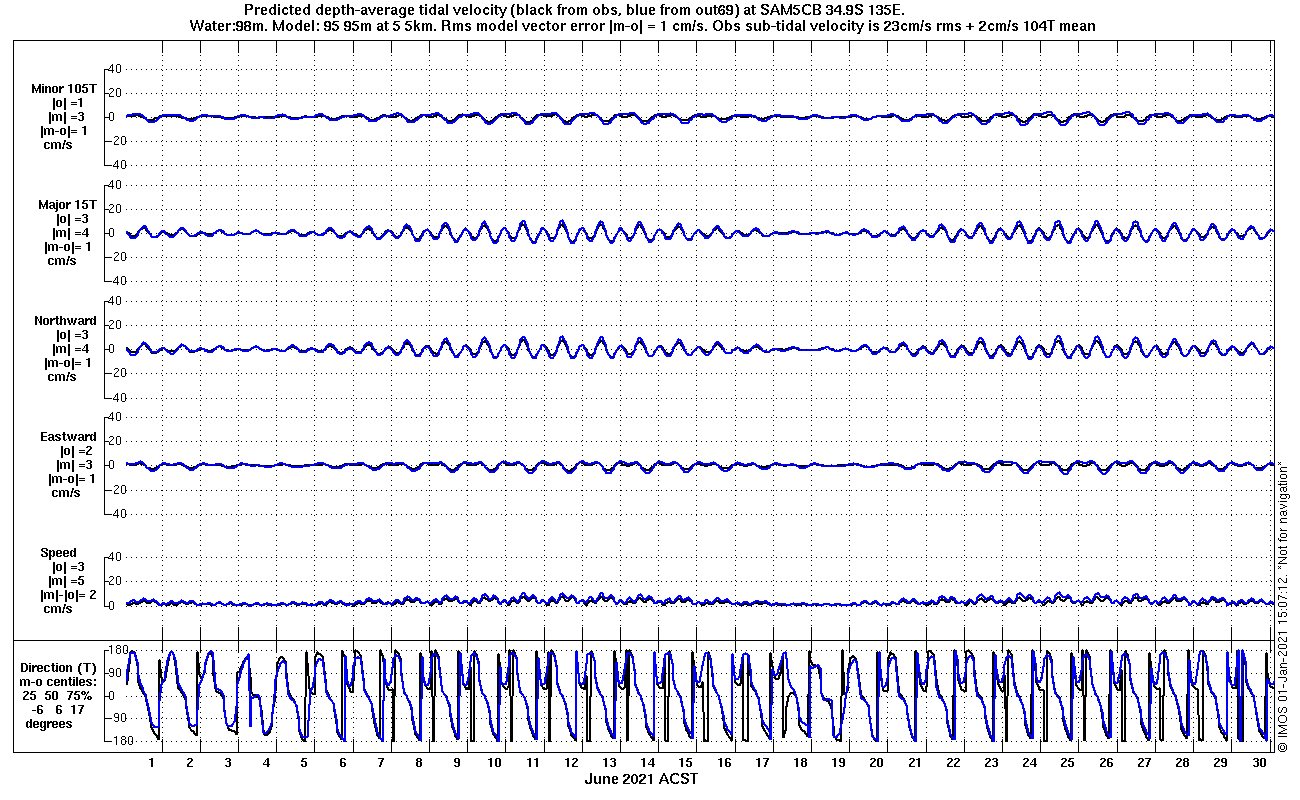Click day 23 on the date axis

tap(991, 762)
